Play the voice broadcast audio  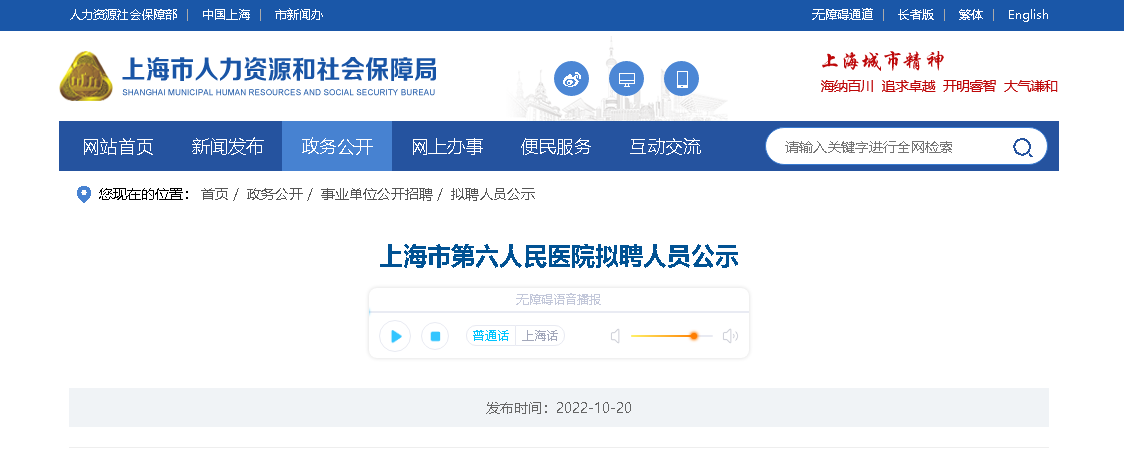(396, 337)
